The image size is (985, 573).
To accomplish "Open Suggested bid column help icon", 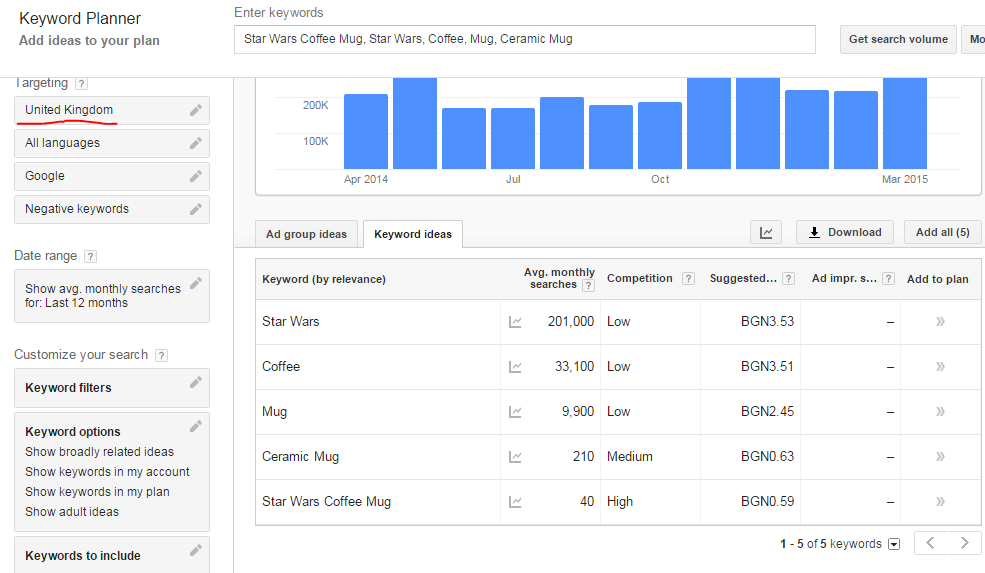I will tap(789, 279).
